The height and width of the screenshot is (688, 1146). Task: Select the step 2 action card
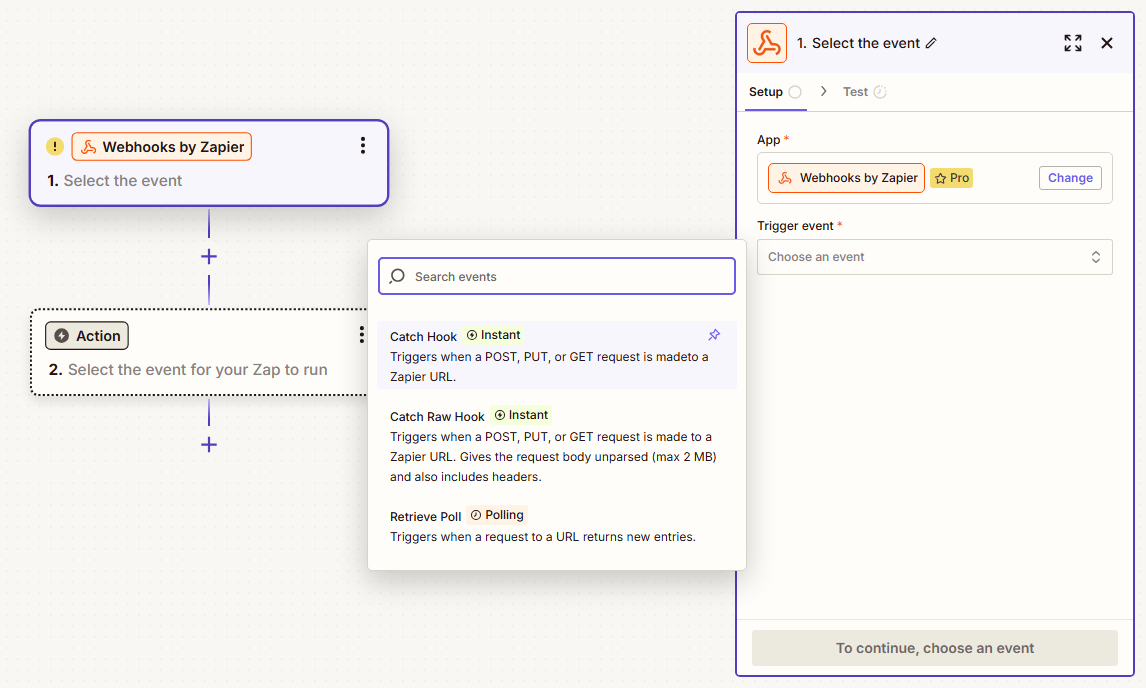coord(200,352)
